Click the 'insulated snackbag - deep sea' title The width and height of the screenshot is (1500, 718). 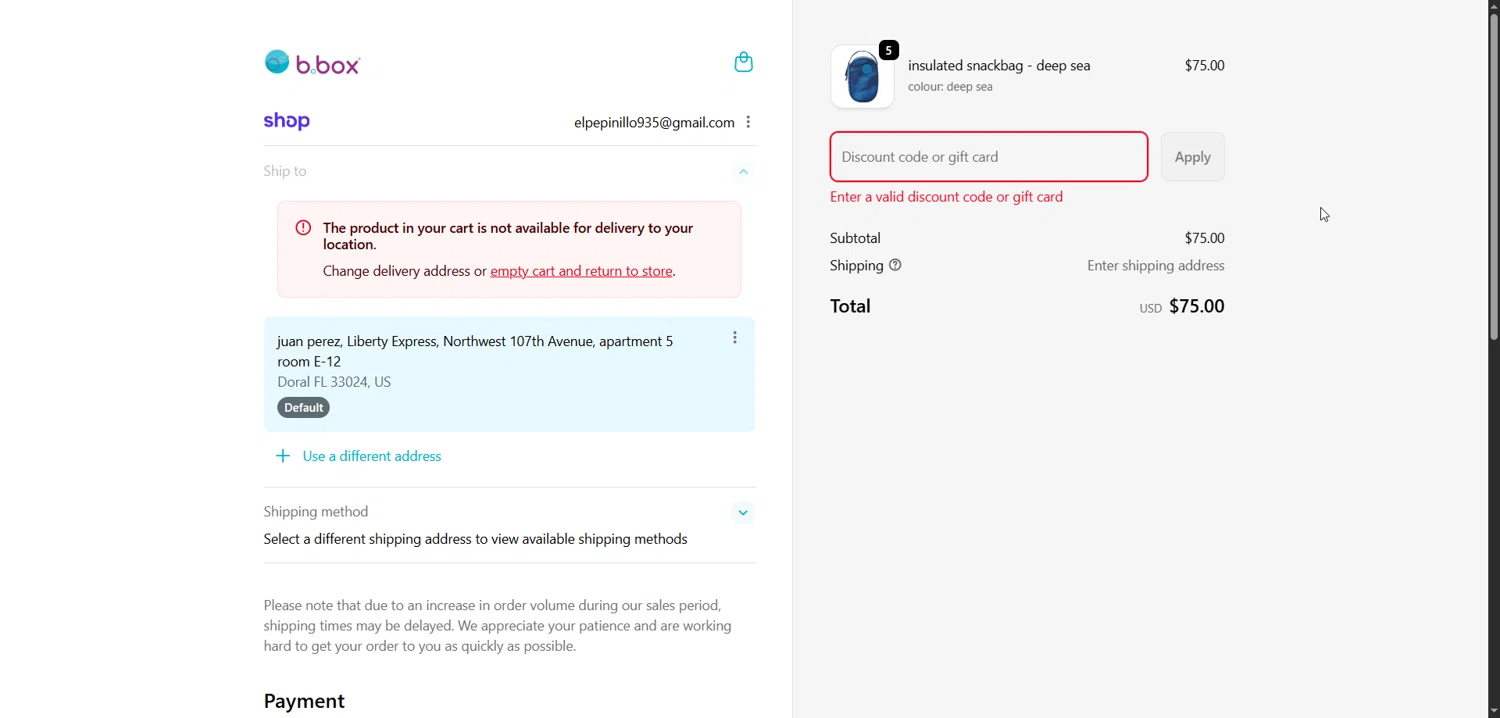coord(999,65)
